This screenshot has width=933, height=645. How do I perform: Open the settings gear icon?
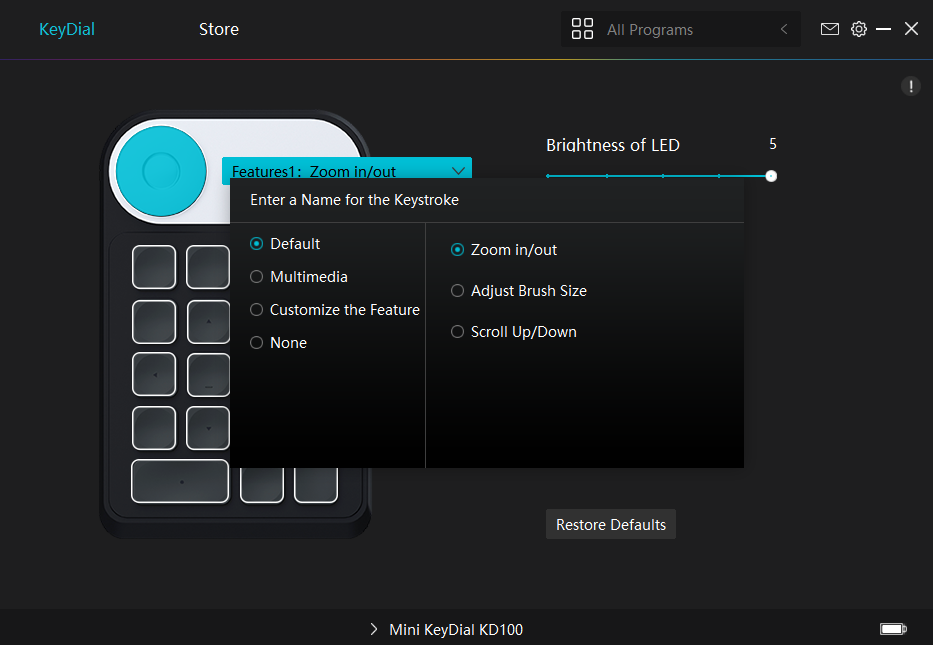coord(859,29)
